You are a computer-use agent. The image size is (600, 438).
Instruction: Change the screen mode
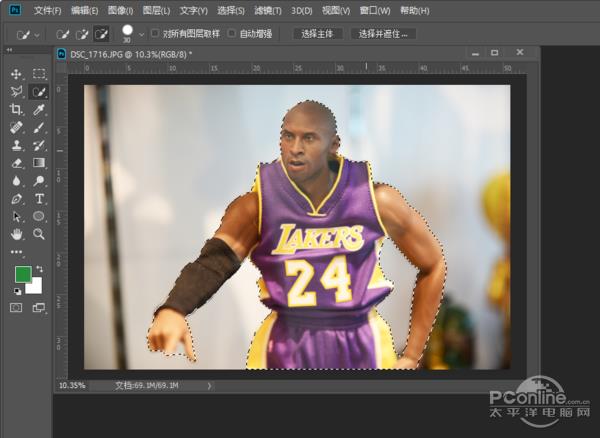click(x=39, y=308)
